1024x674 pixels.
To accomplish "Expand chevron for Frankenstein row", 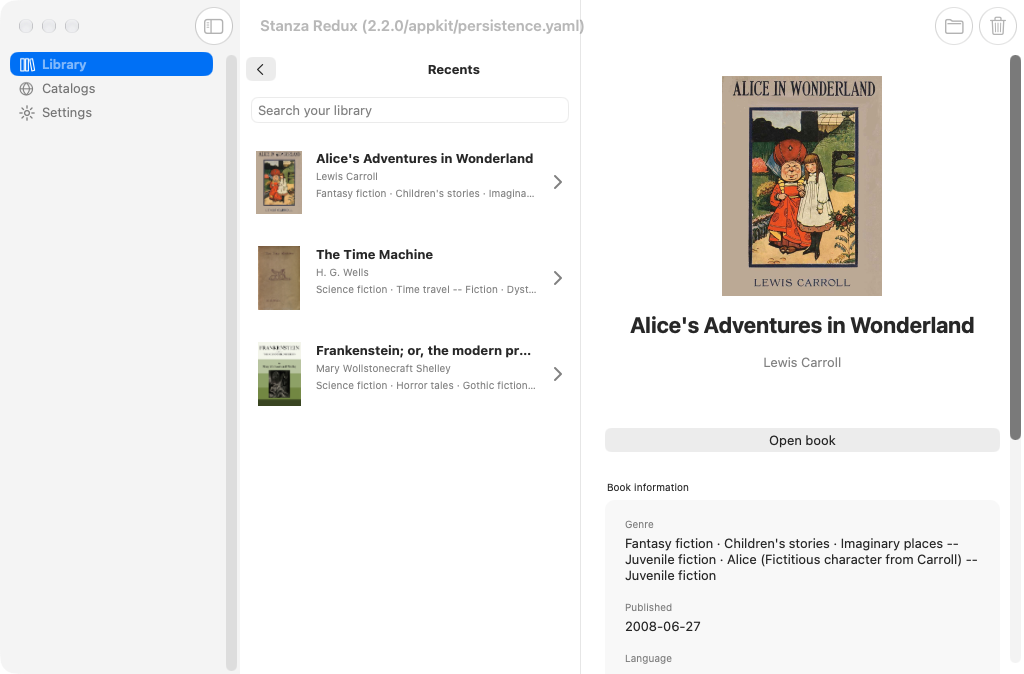I will [558, 374].
